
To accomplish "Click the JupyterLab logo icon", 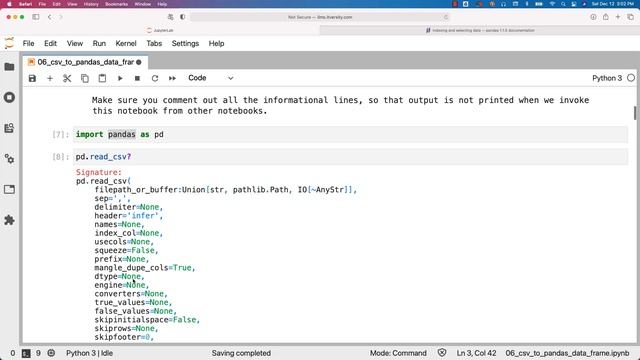I will pyautogui.click(x=9, y=43).
